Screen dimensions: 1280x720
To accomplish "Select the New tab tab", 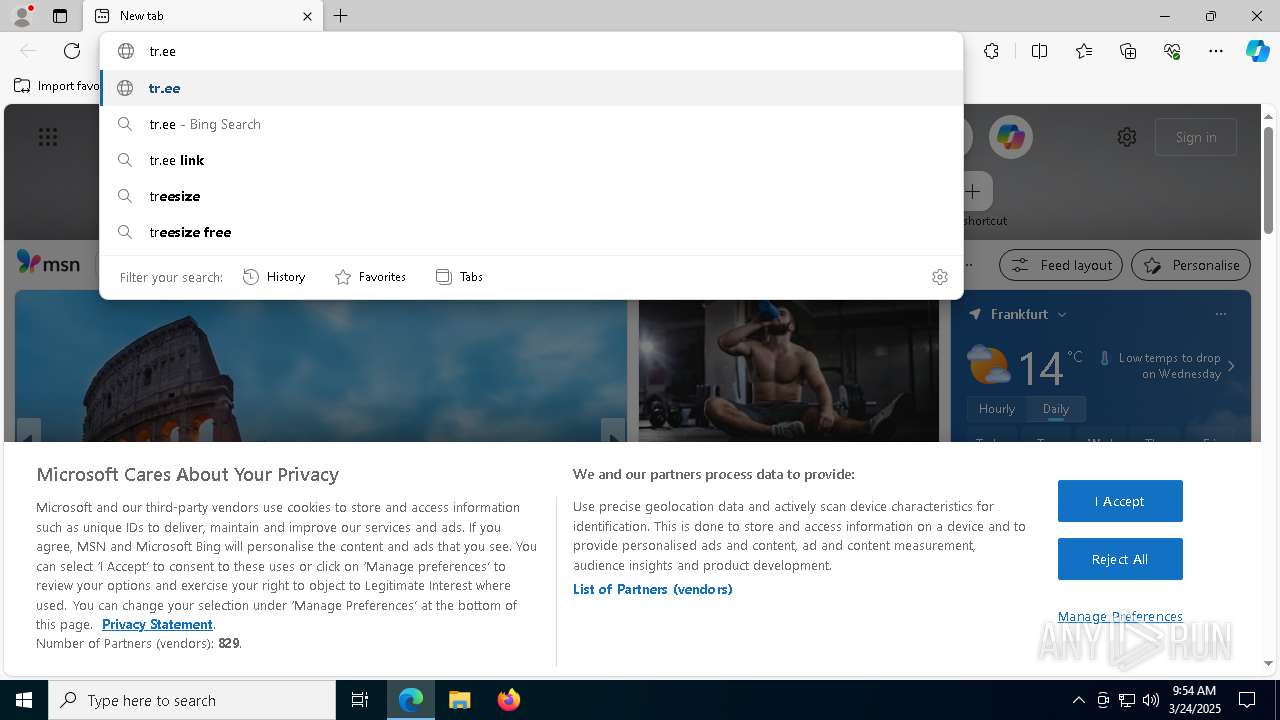I will tap(203, 16).
